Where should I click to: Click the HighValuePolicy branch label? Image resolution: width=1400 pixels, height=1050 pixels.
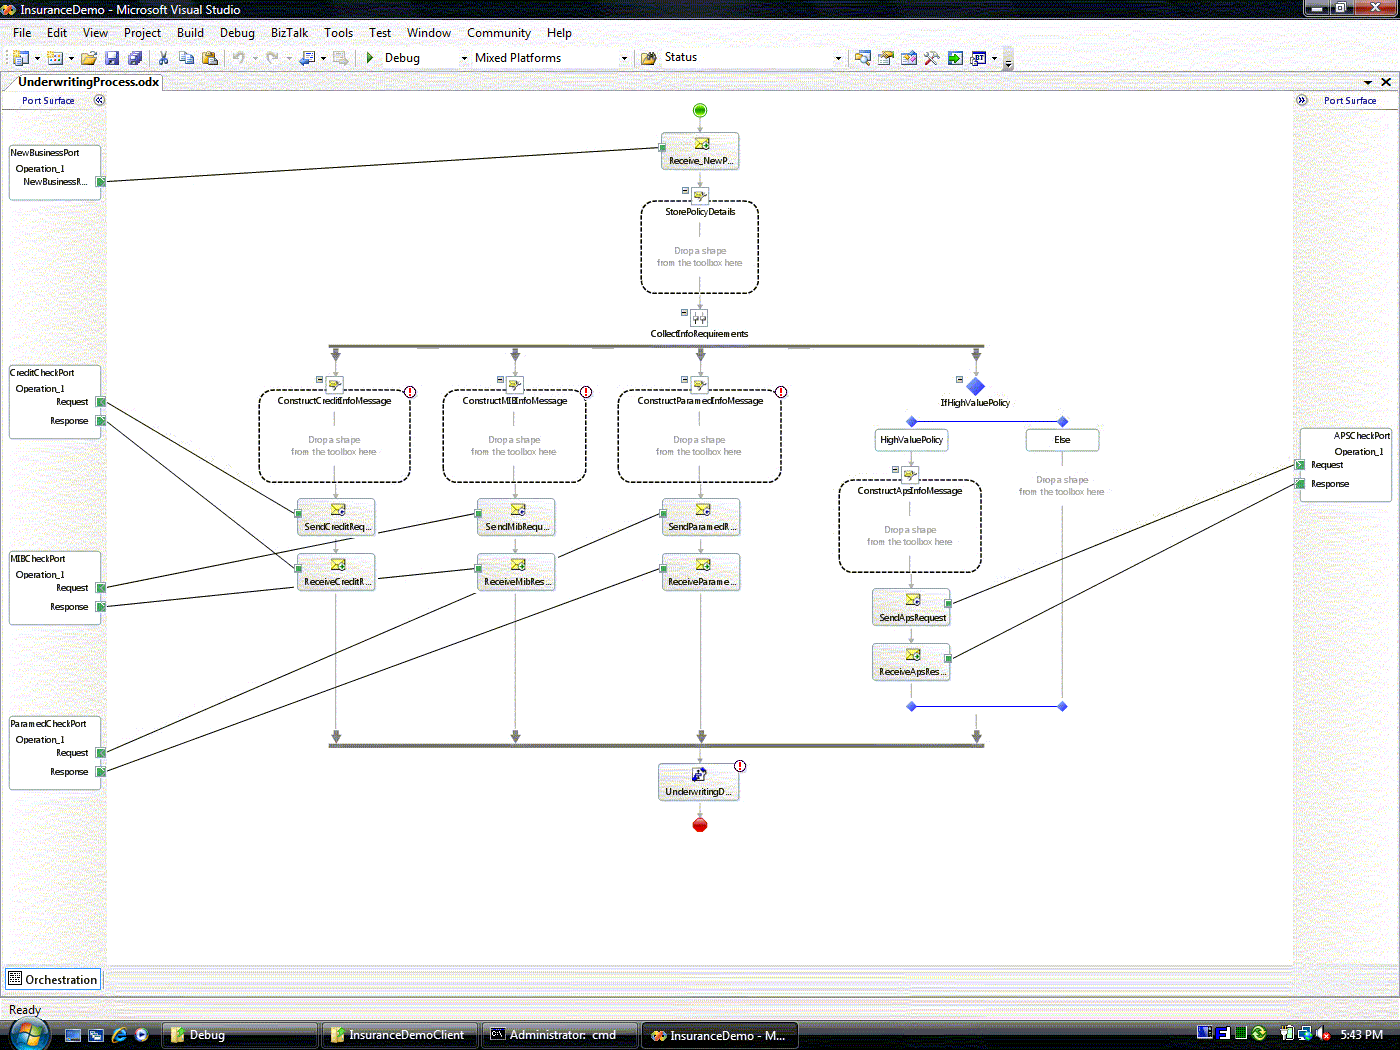(x=911, y=440)
